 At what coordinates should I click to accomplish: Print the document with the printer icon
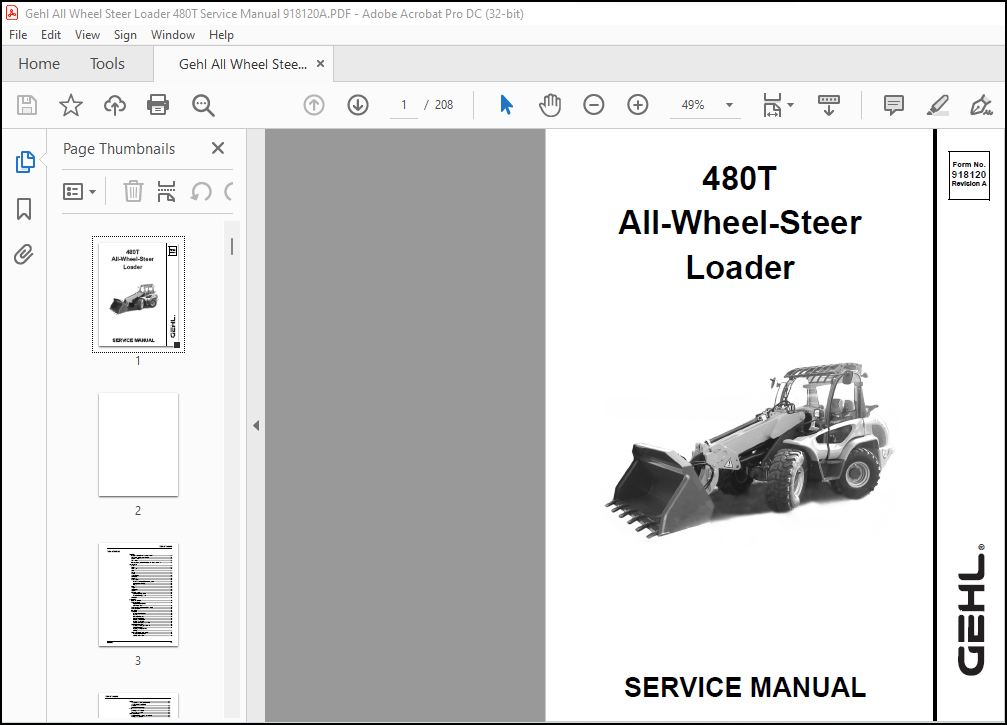pos(158,105)
